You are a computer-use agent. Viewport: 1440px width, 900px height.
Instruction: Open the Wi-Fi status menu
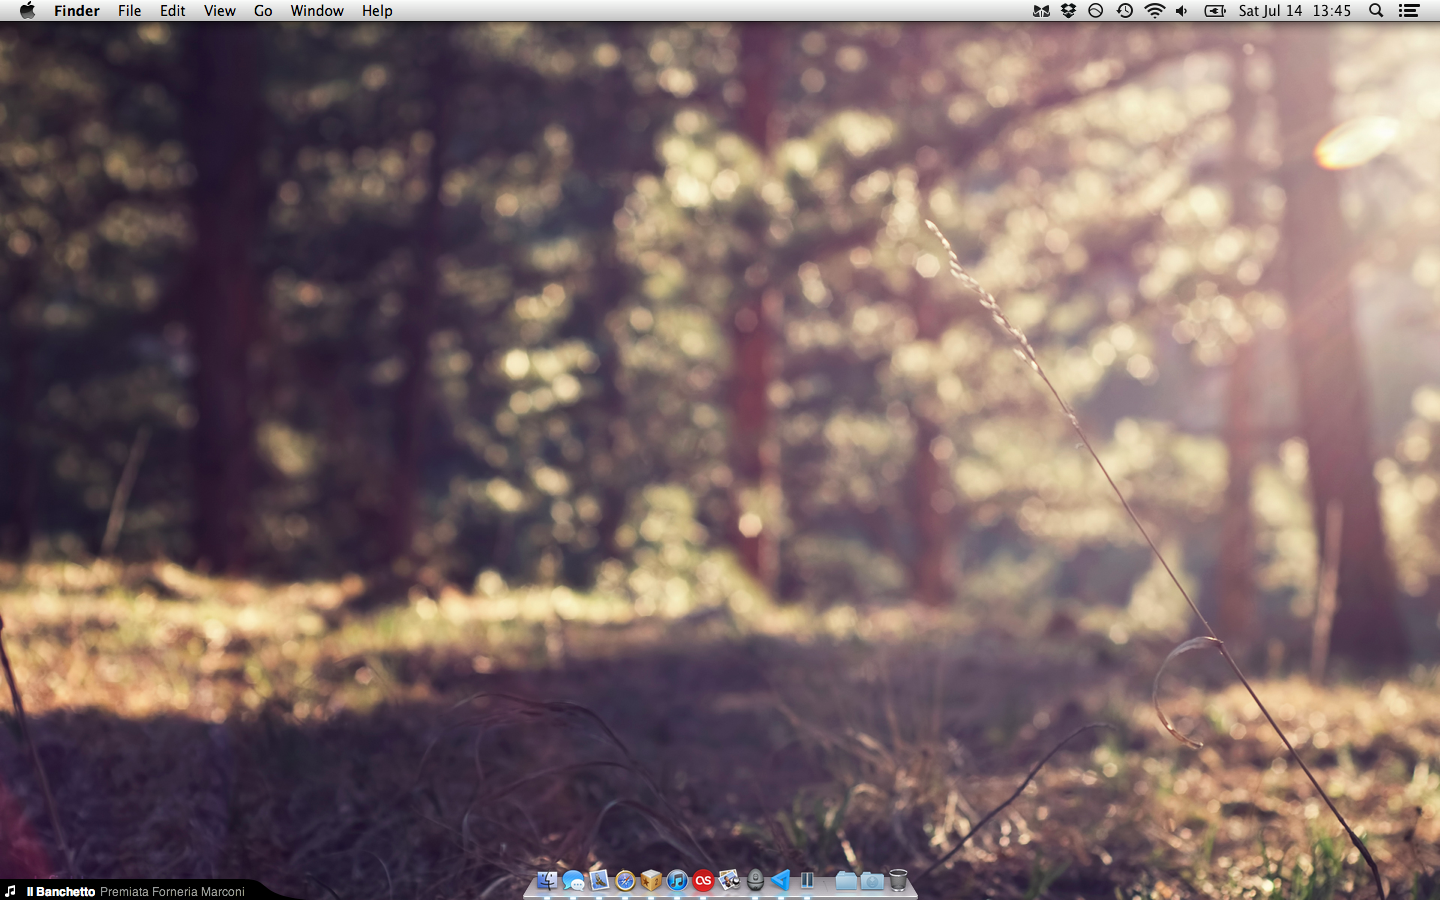[x=1154, y=11]
